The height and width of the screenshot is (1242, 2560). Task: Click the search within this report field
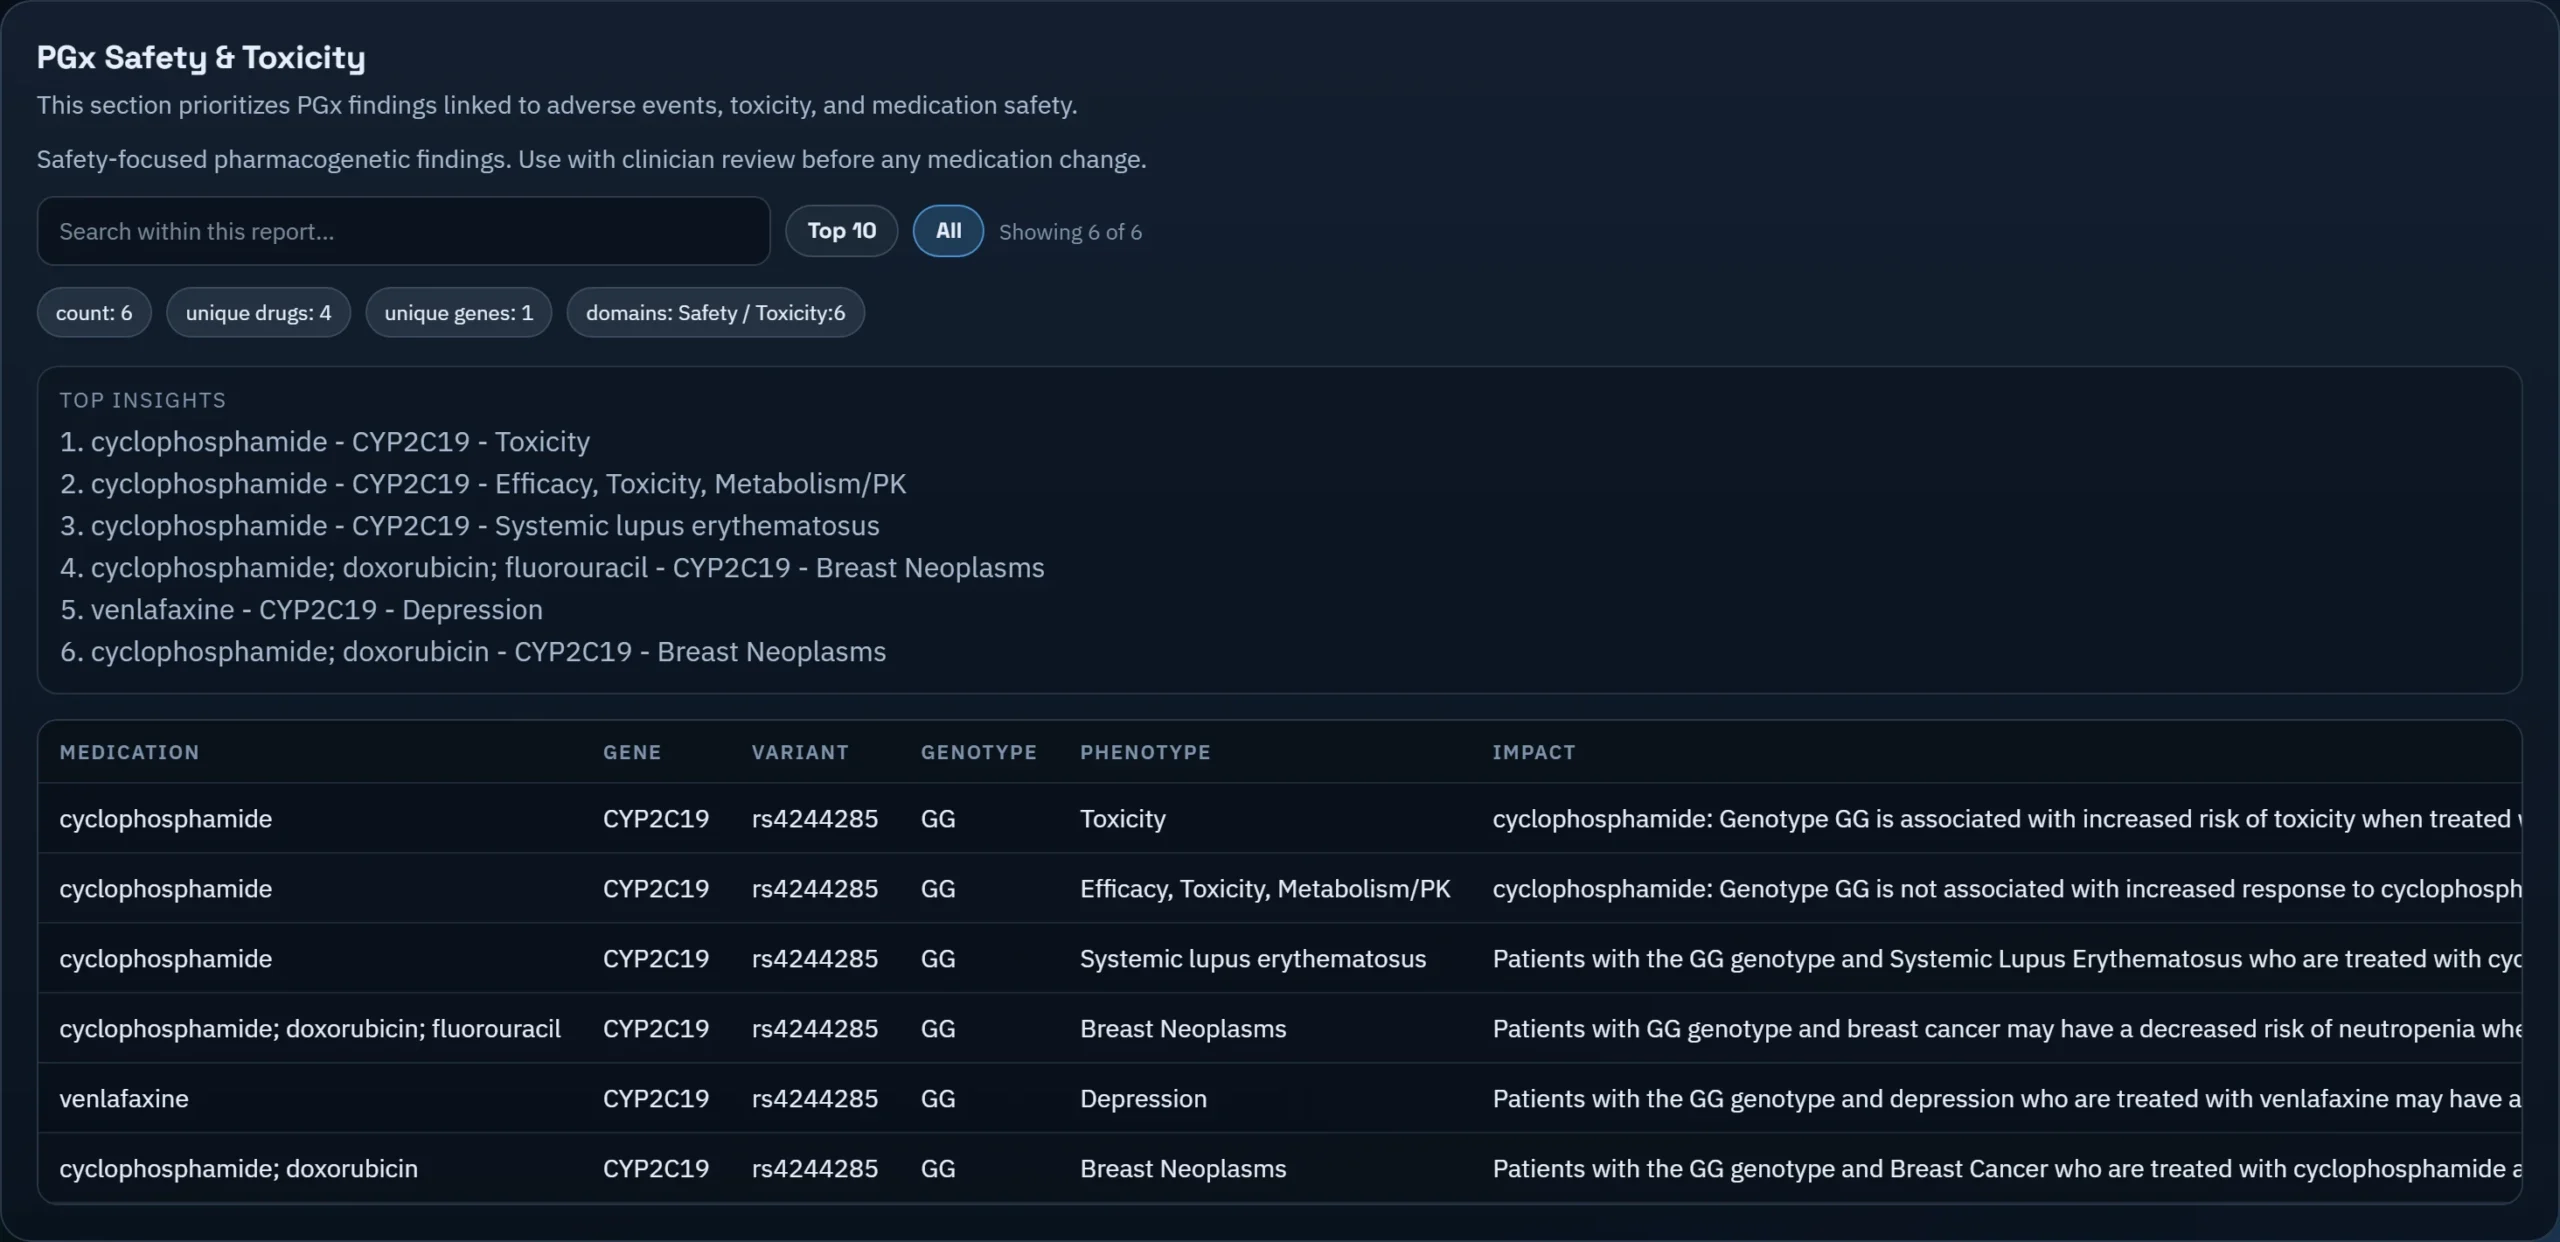coord(403,231)
